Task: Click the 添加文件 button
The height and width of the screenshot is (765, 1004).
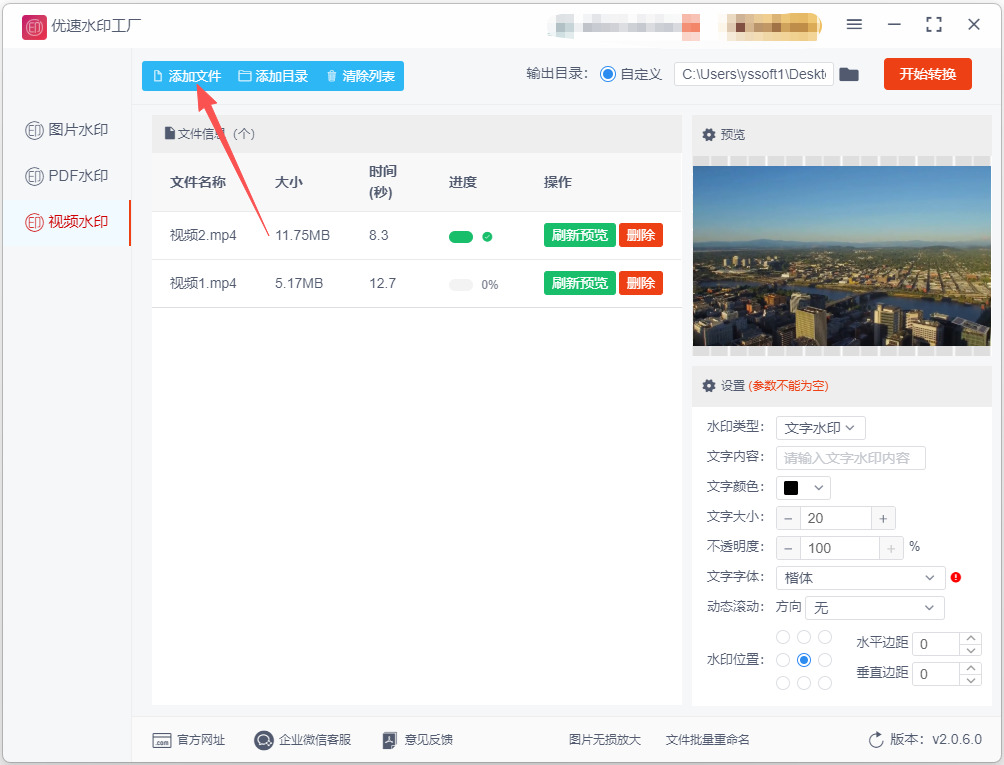Action: 187,76
